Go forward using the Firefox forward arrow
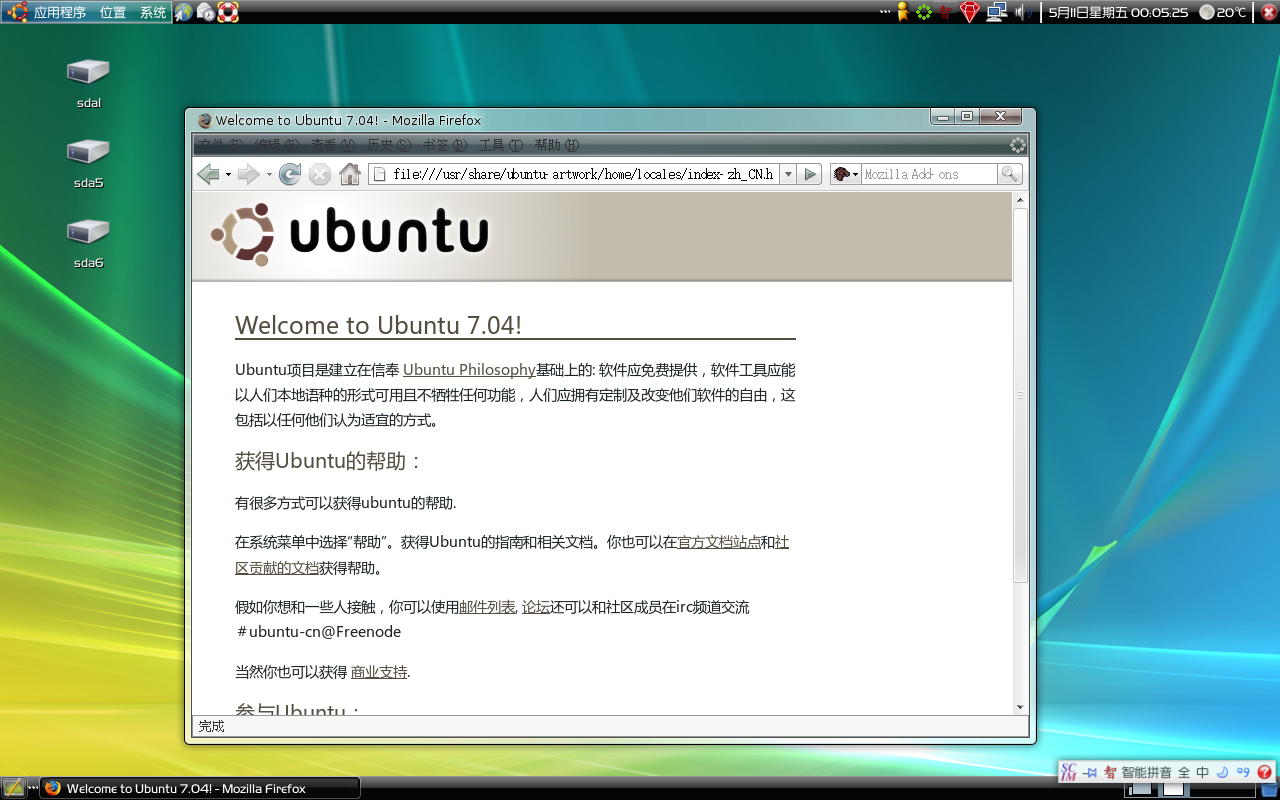Image resolution: width=1280 pixels, height=800 pixels. (249, 174)
